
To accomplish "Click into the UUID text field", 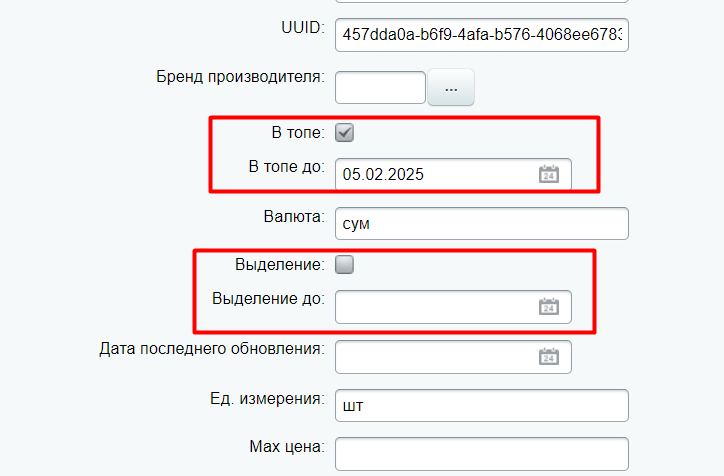I will [x=482, y=35].
